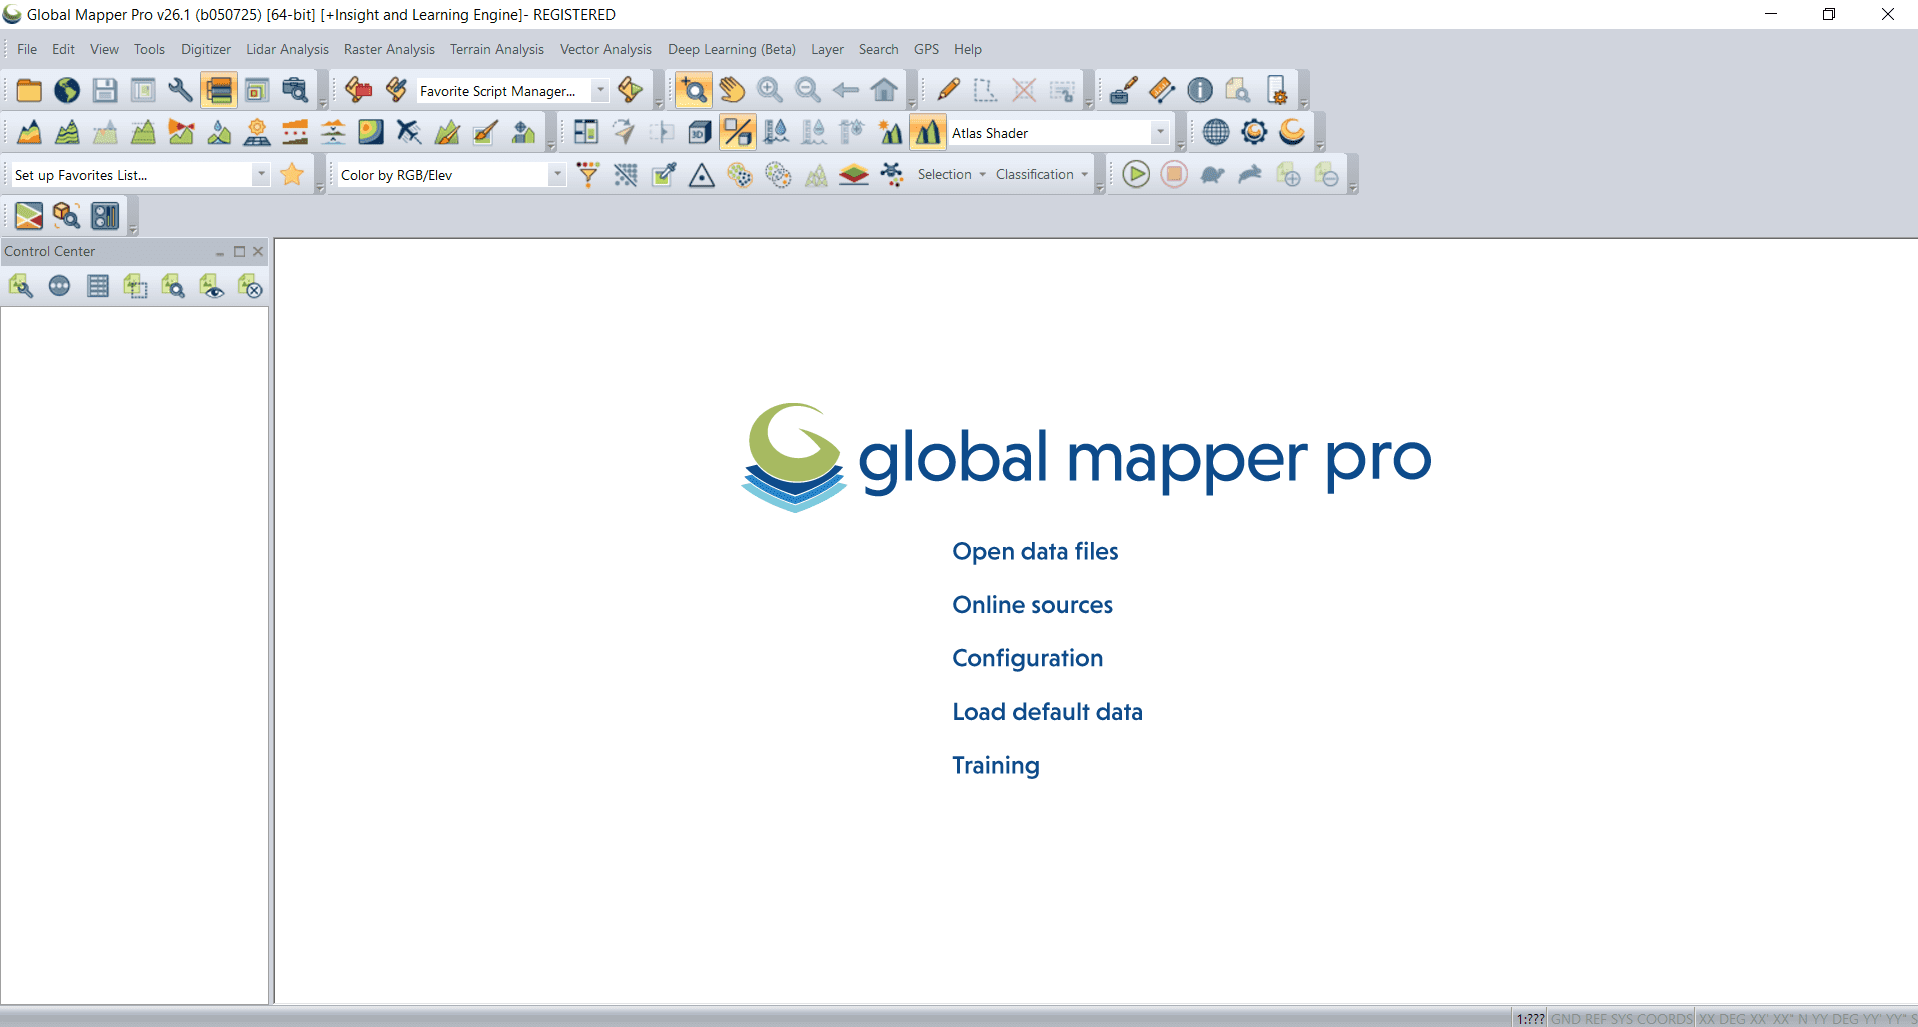
Task: Click the triangle with dot icon
Action: [702, 174]
